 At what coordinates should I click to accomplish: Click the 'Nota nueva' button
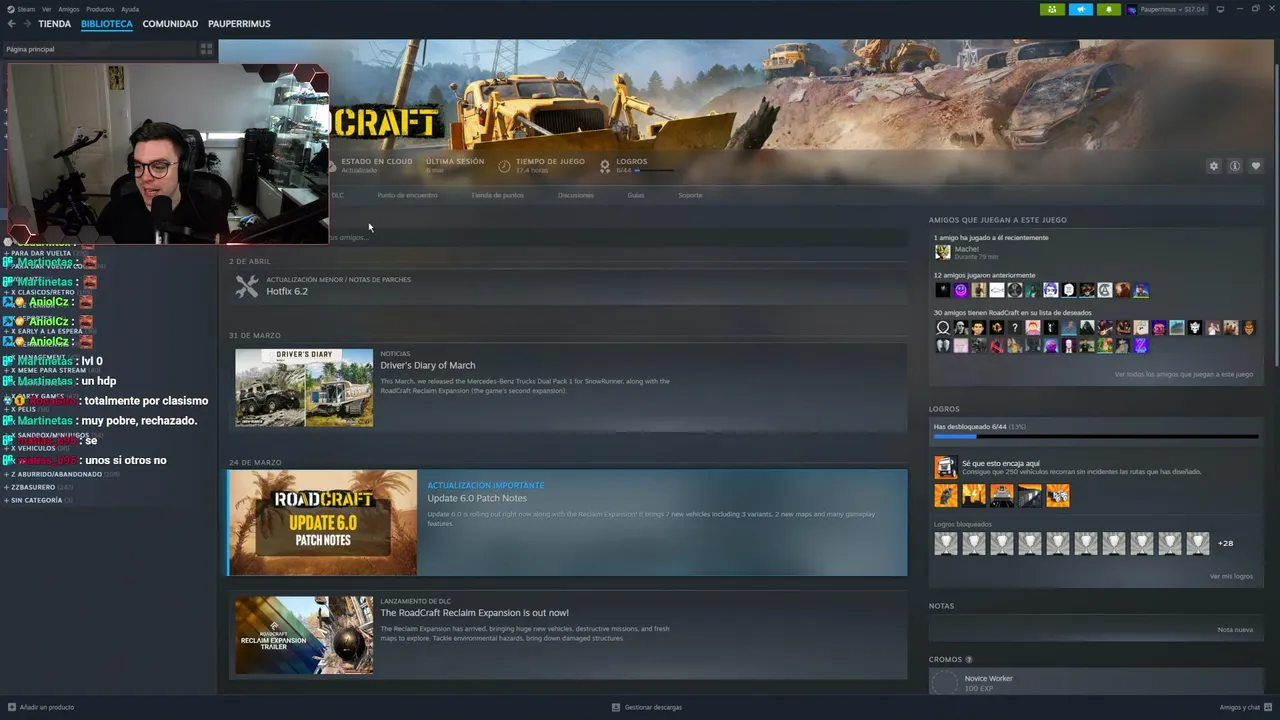pos(1235,630)
